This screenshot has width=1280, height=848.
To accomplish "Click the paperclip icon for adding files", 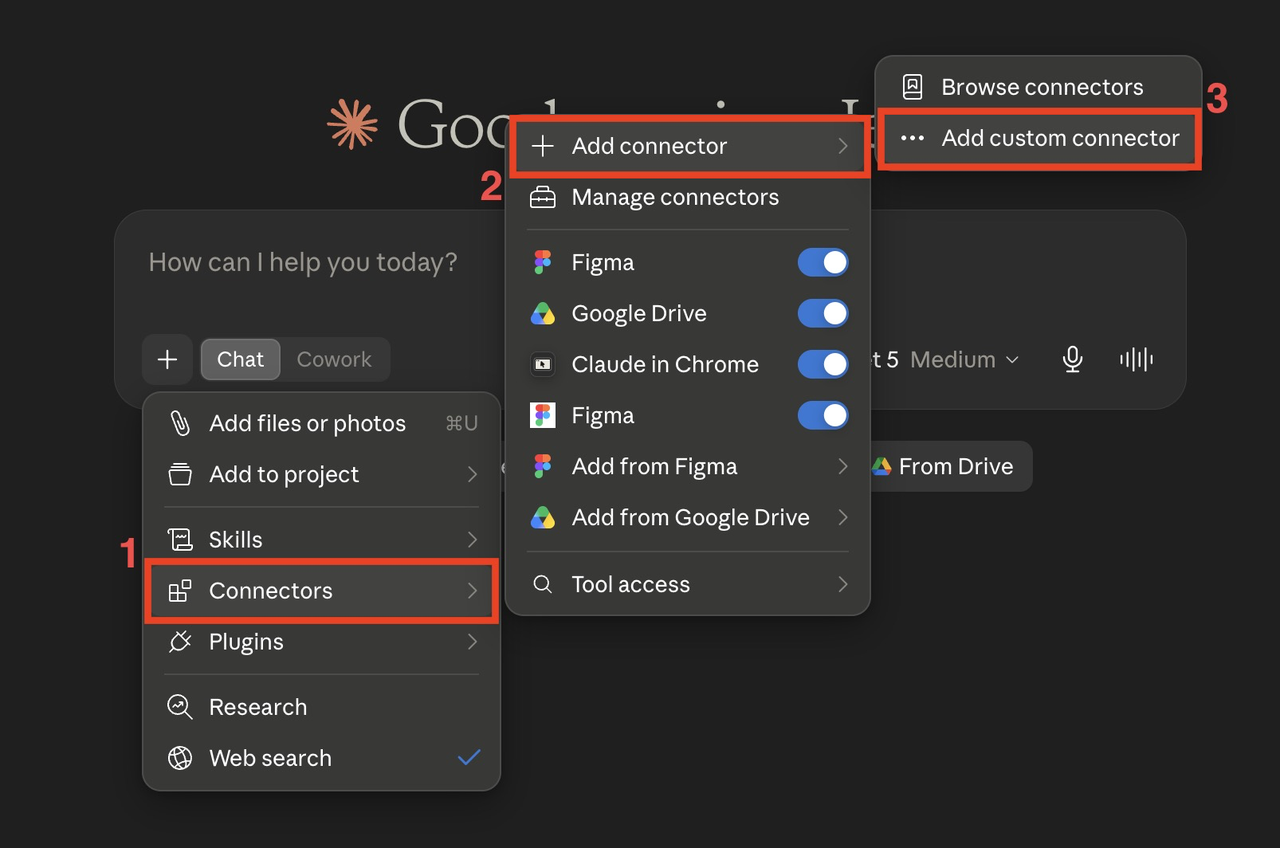I will point(180,424).
